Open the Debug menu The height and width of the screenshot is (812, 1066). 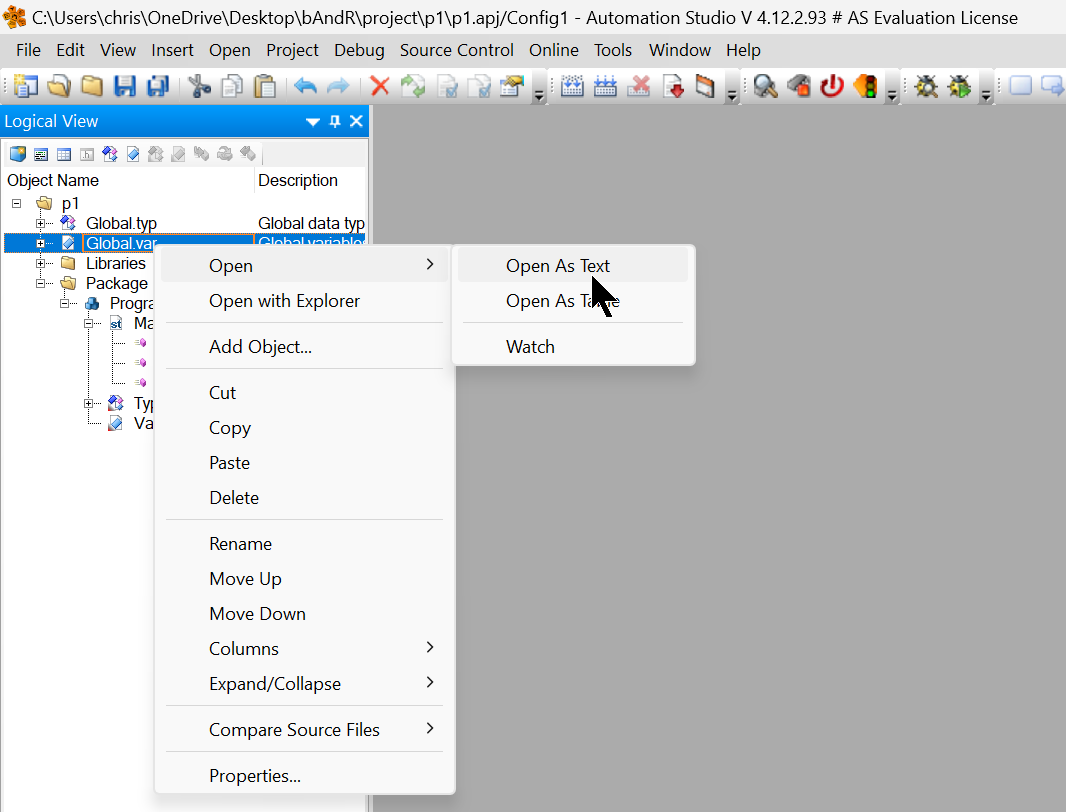(359, 50)
